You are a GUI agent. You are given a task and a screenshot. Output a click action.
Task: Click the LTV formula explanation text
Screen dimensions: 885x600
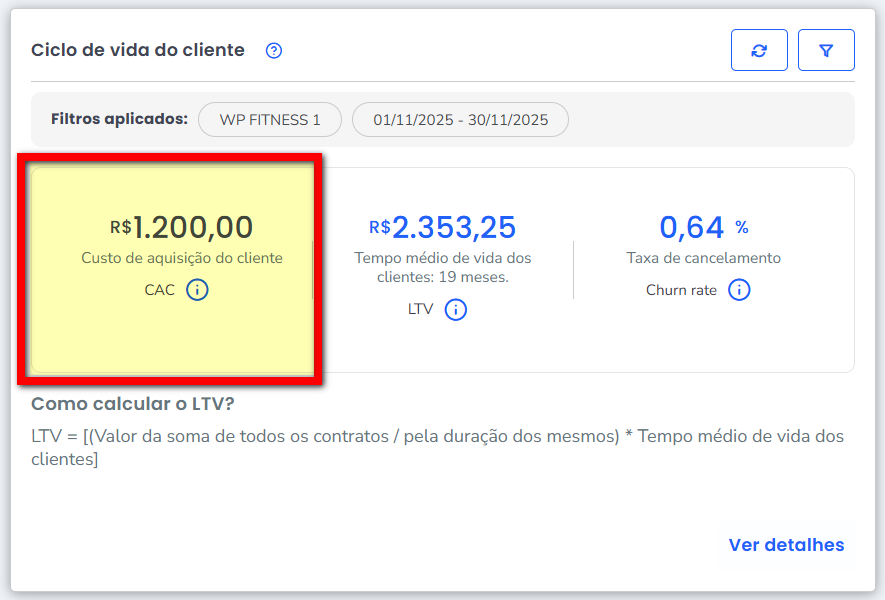(x=437, y=448)
